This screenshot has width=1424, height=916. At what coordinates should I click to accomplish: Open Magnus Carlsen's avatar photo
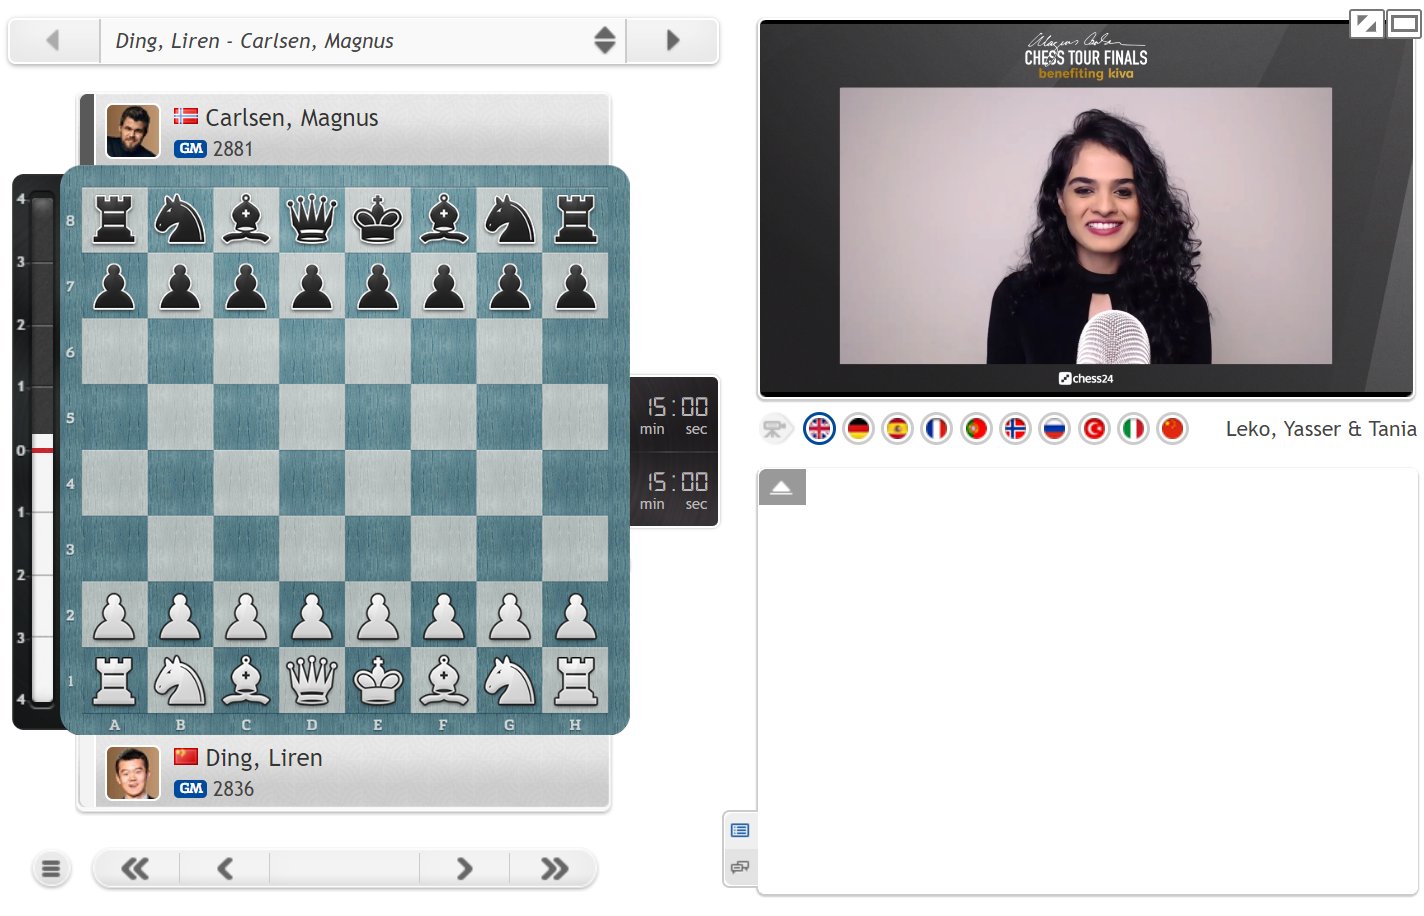point(133,131)
